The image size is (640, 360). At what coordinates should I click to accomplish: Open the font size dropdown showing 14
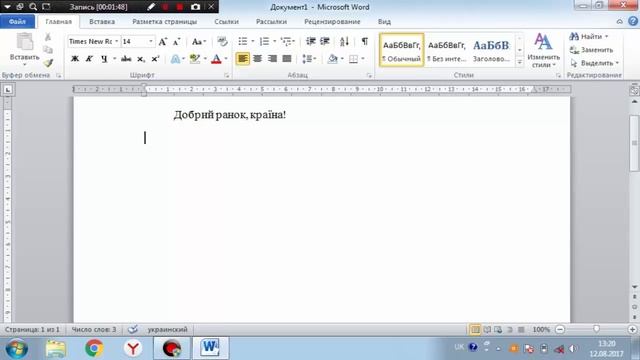coord(151,42)
